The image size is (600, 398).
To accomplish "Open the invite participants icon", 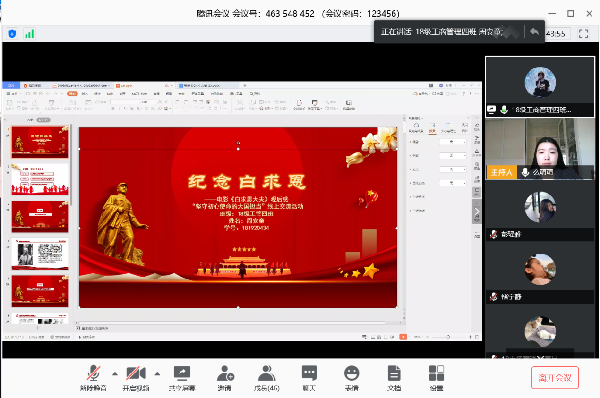I will point(225,378).
